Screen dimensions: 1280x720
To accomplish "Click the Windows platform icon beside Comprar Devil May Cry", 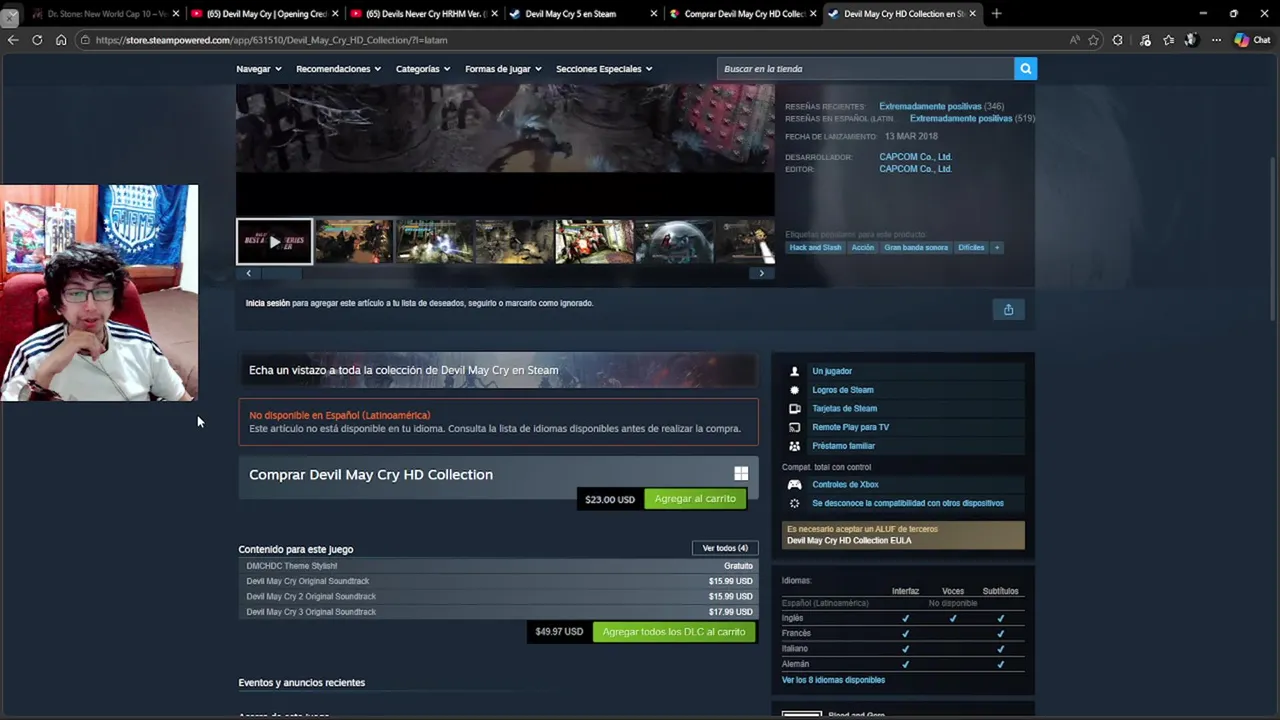I will (741, 474).
